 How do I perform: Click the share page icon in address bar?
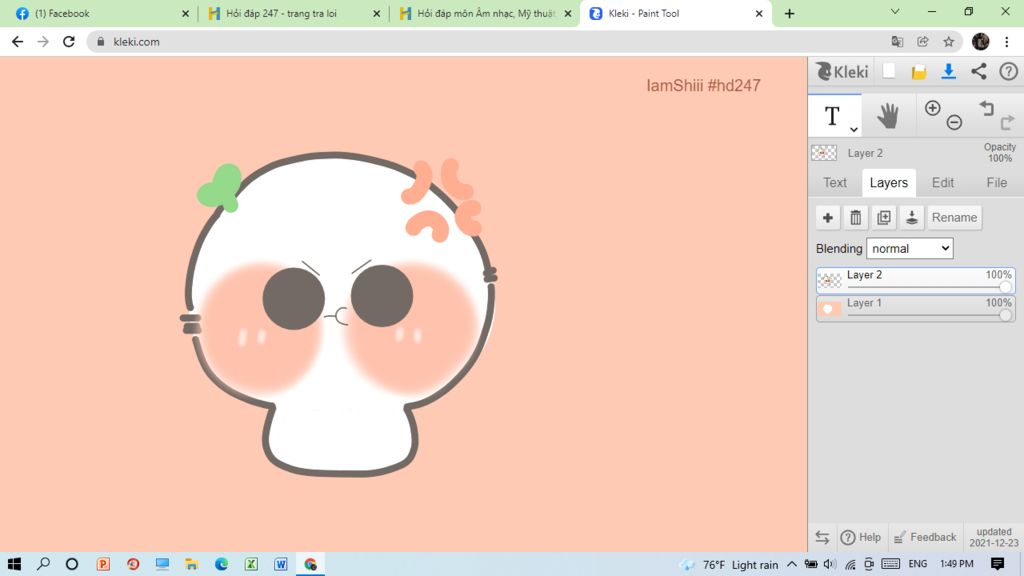(923, 42)
